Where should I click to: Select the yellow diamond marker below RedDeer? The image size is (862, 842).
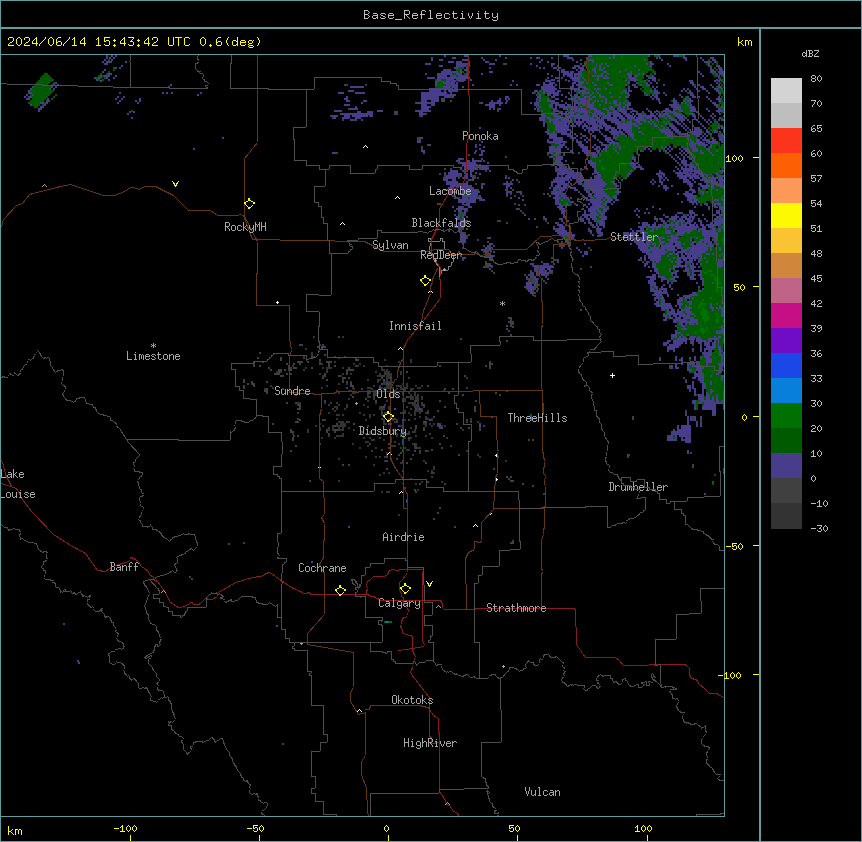click(x=425, y=281)
